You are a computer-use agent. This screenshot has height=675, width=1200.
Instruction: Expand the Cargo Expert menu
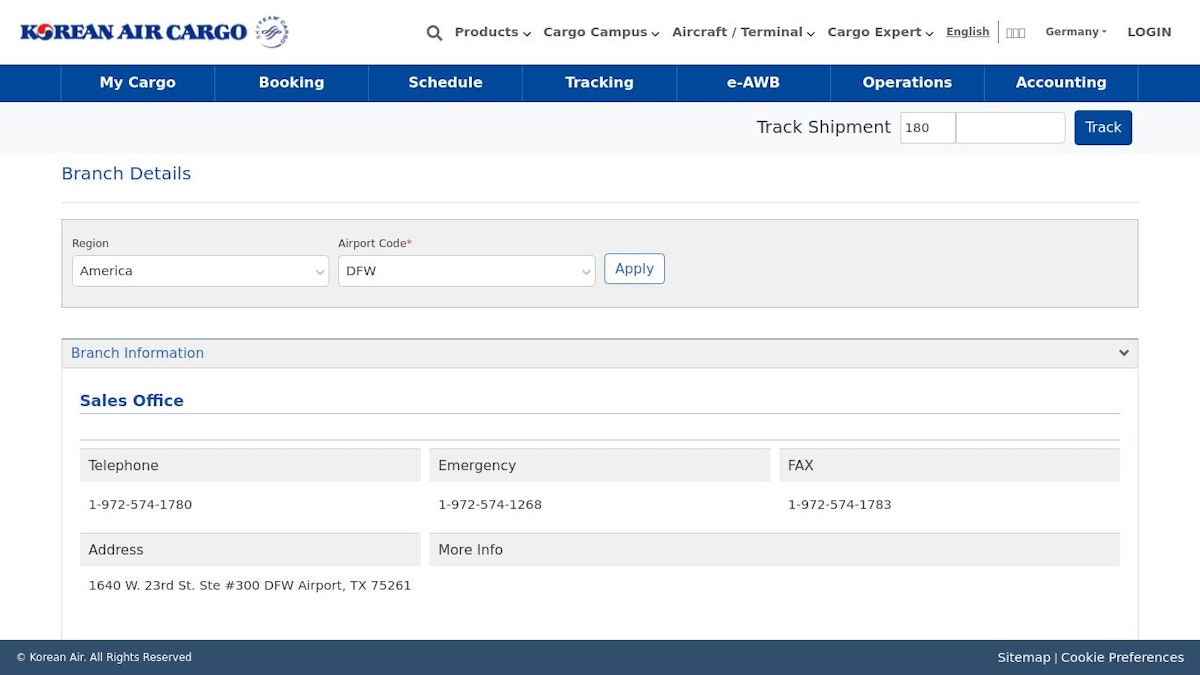880,32
